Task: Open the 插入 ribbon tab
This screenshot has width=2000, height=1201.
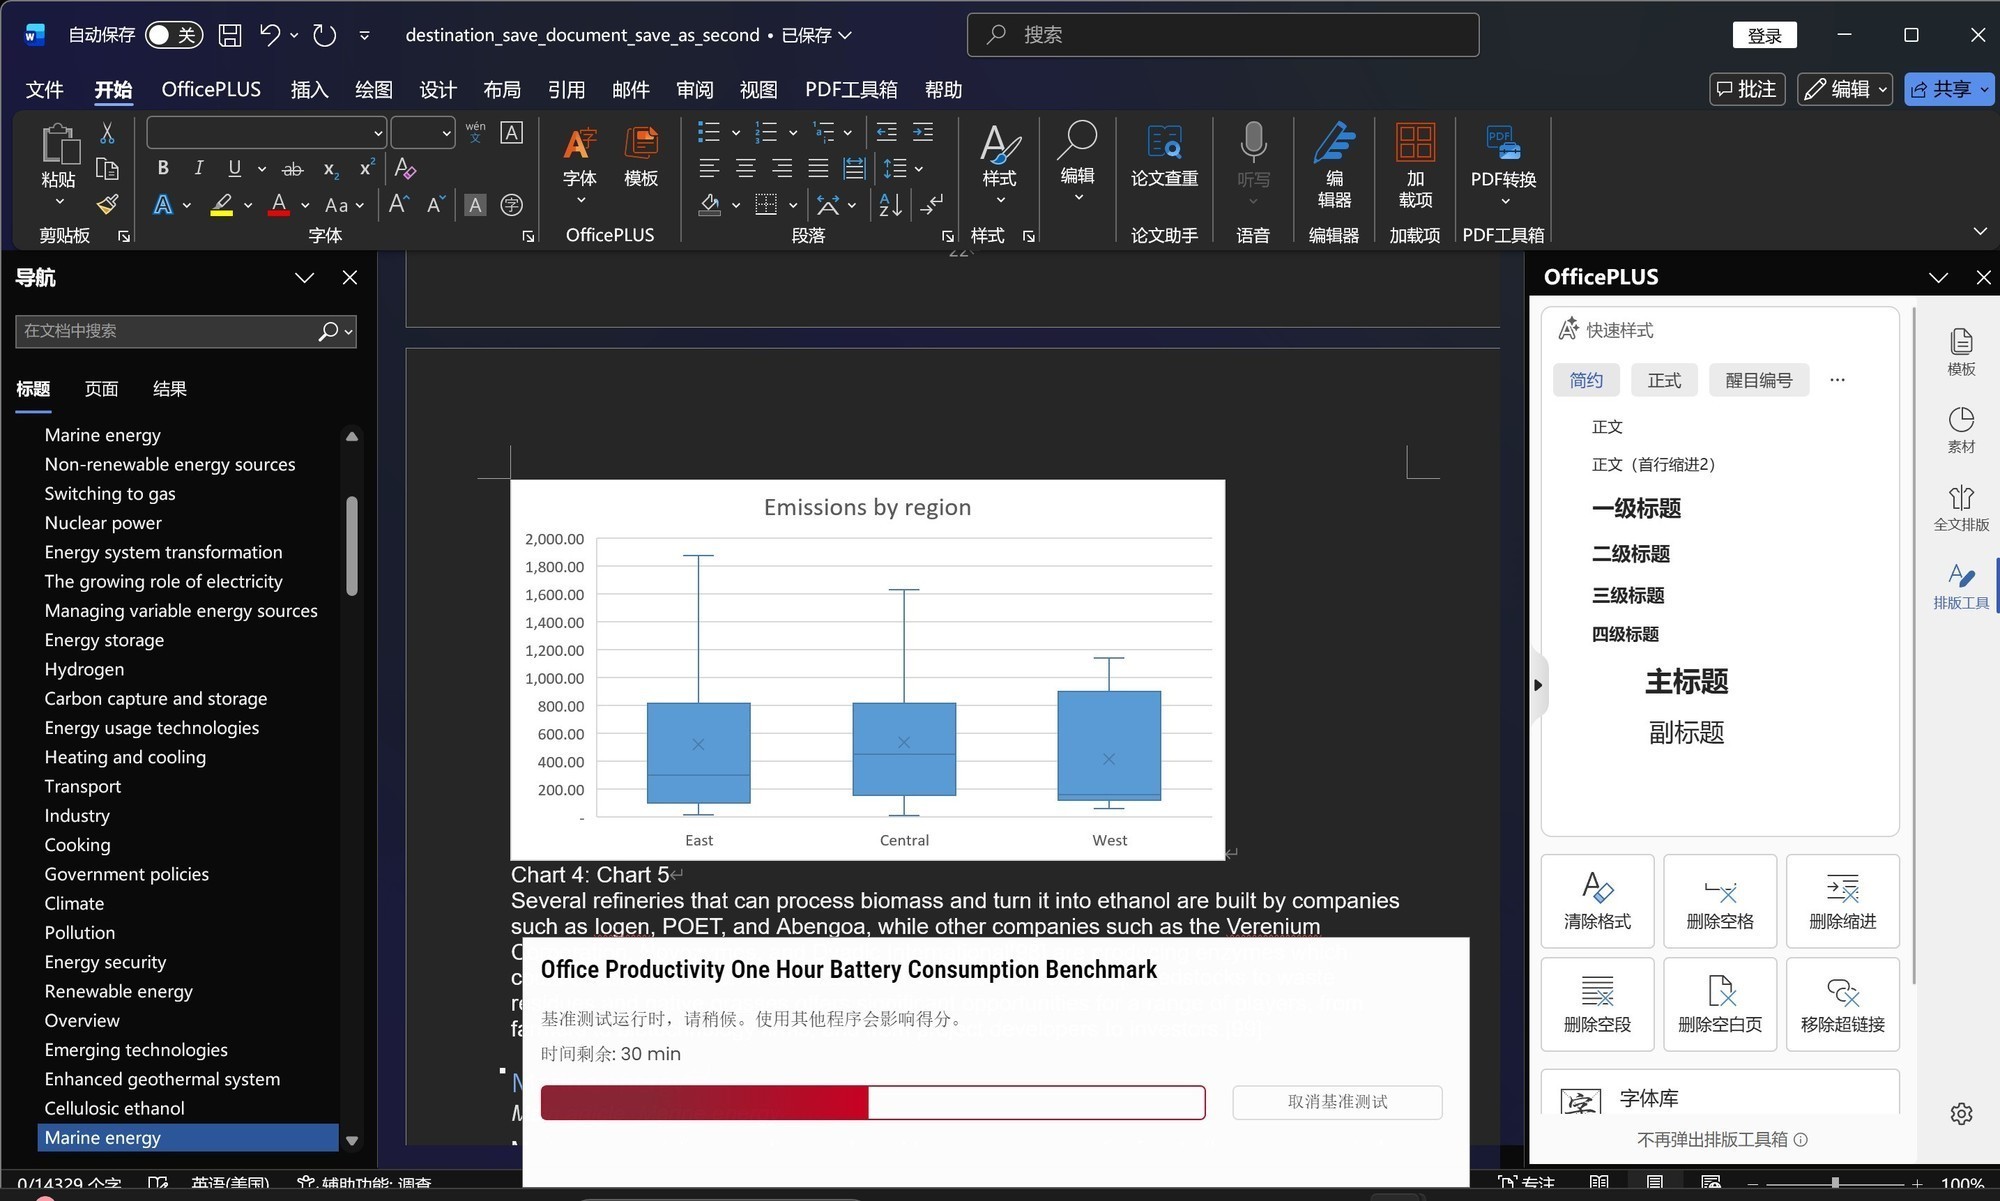Action: (x=309, y=89)
